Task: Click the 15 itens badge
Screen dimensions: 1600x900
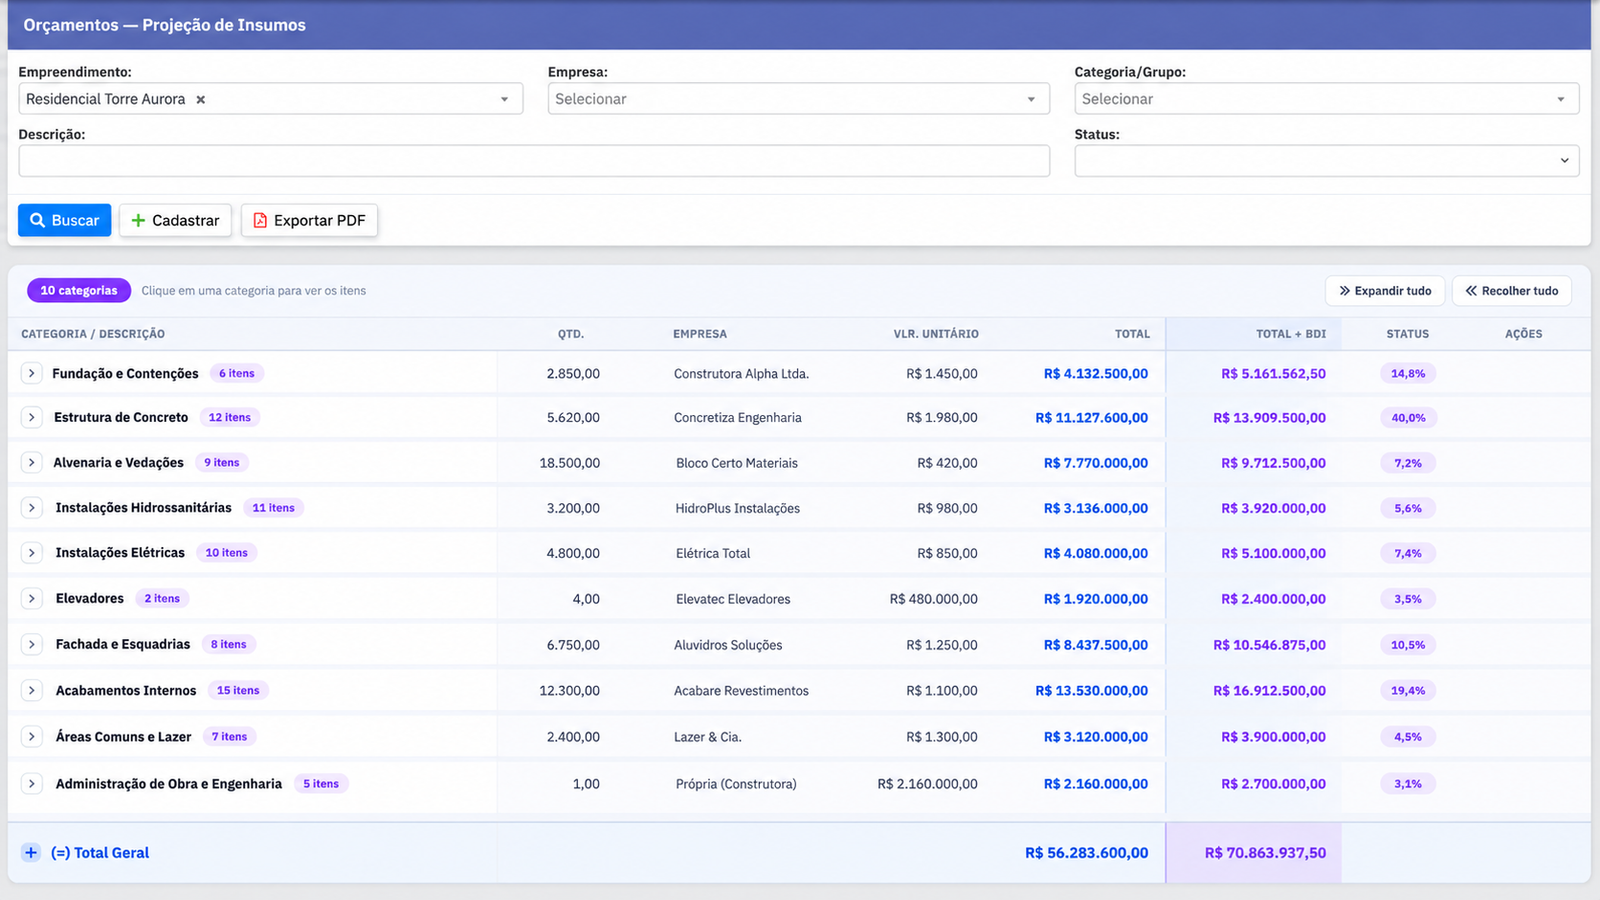Action: (x=238, y=690)
